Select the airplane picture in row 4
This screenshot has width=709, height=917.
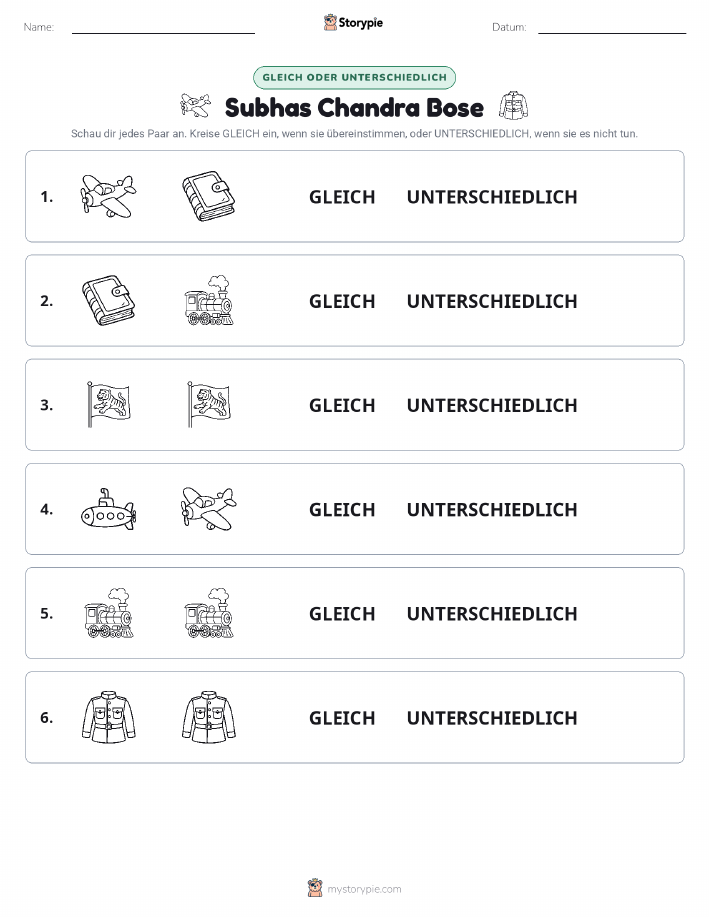[209, 509]
